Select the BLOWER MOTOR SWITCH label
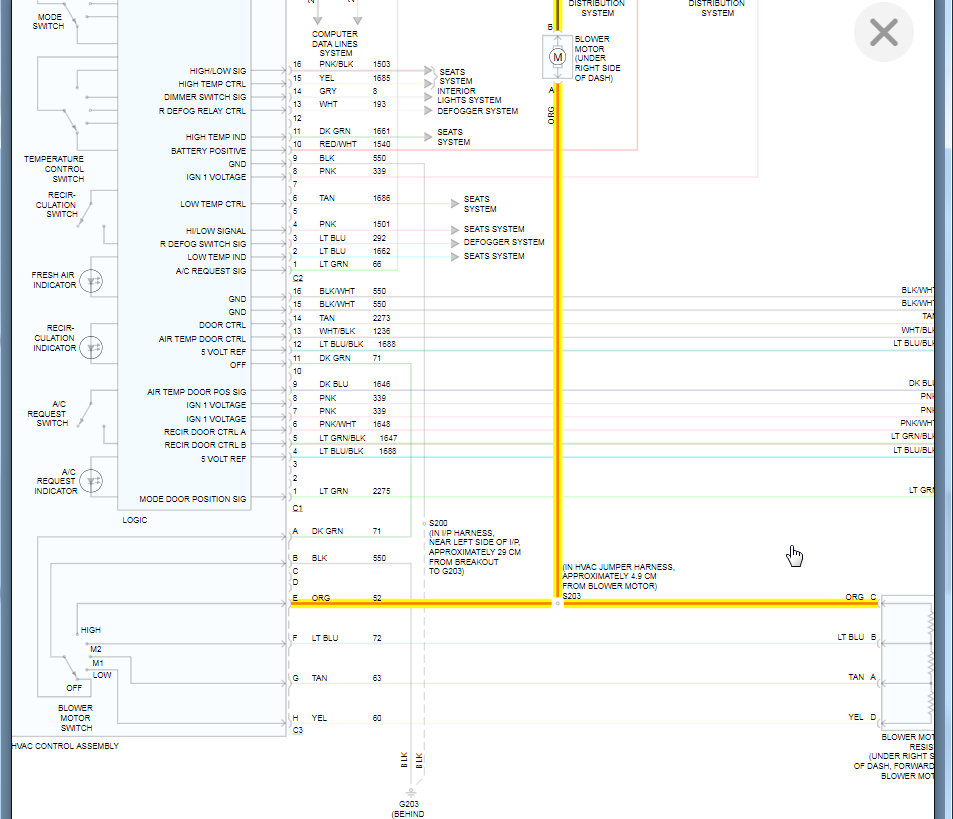 (75, 718)
